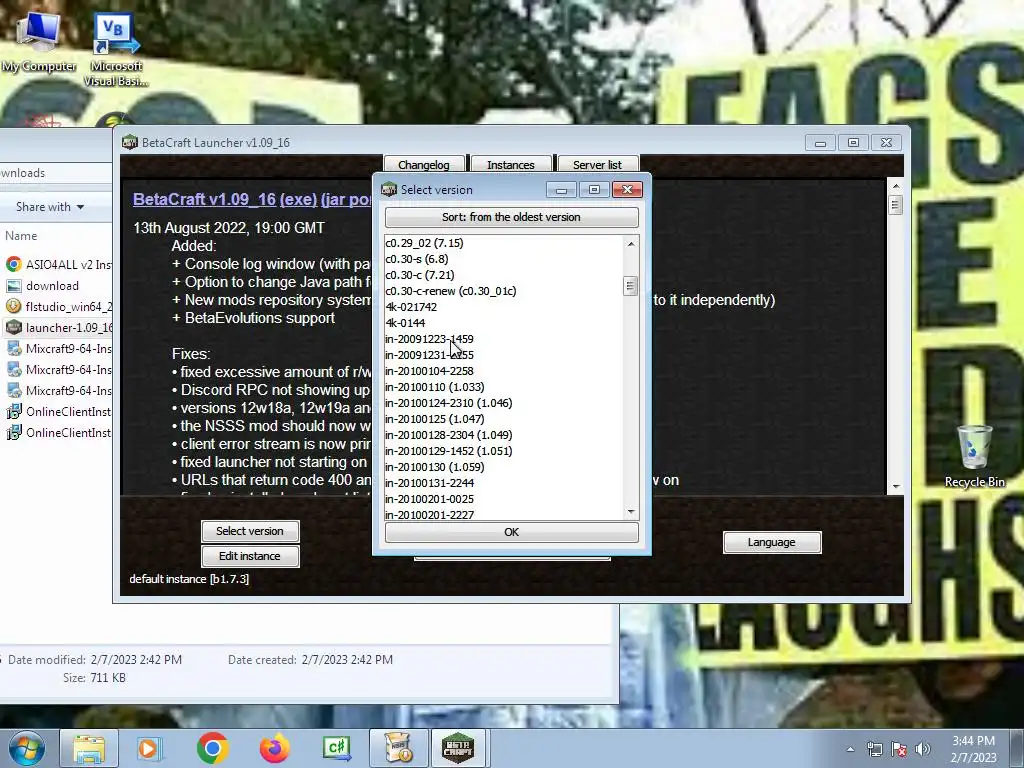The width and height of the screenshot is (1024, 768).
Task: Click the version list scrollbar thumb
Action: click(x=630, y=286)
